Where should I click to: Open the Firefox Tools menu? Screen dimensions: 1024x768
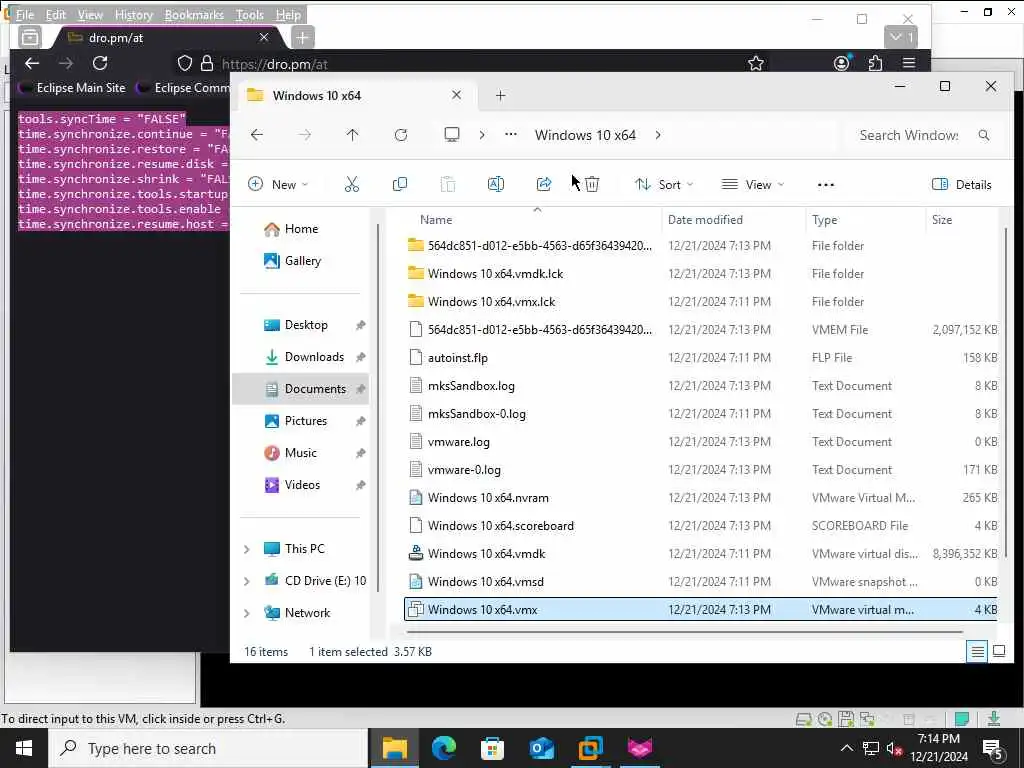[249, 14]
